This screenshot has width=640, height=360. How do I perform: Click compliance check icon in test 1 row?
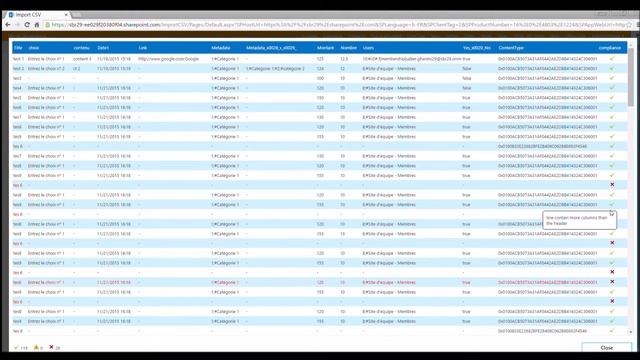(612, 59)
